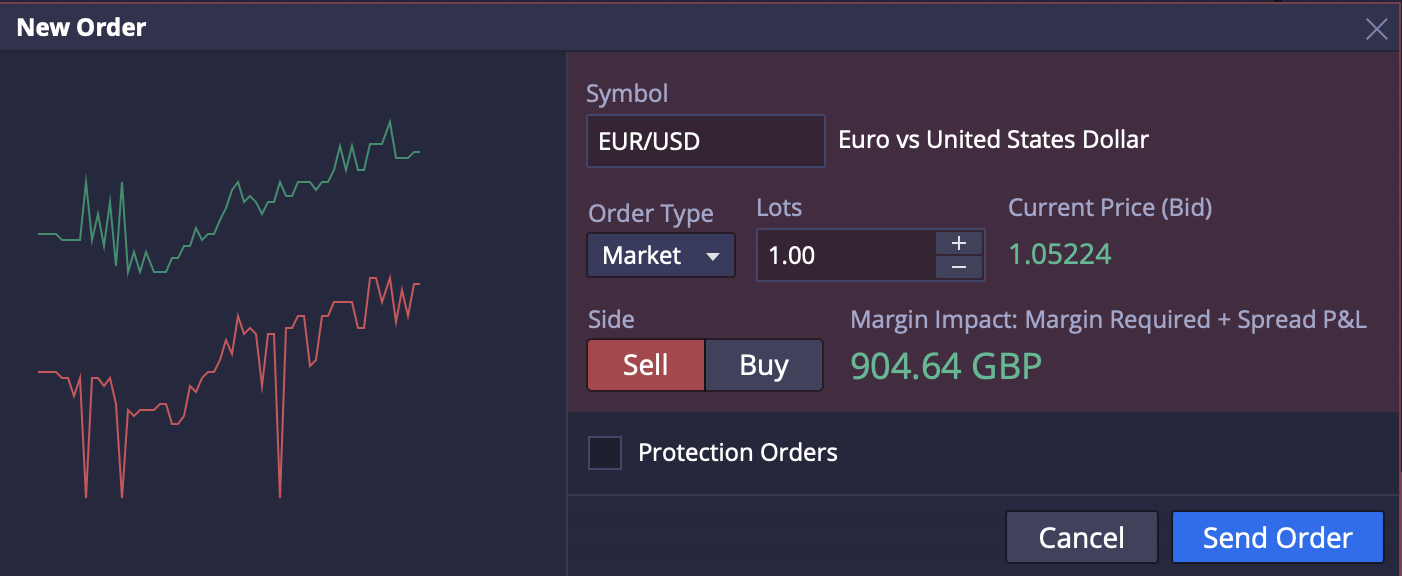The image size is (1402, 576).
Task: Click the New Order title bar
Action: click(600, 28)
